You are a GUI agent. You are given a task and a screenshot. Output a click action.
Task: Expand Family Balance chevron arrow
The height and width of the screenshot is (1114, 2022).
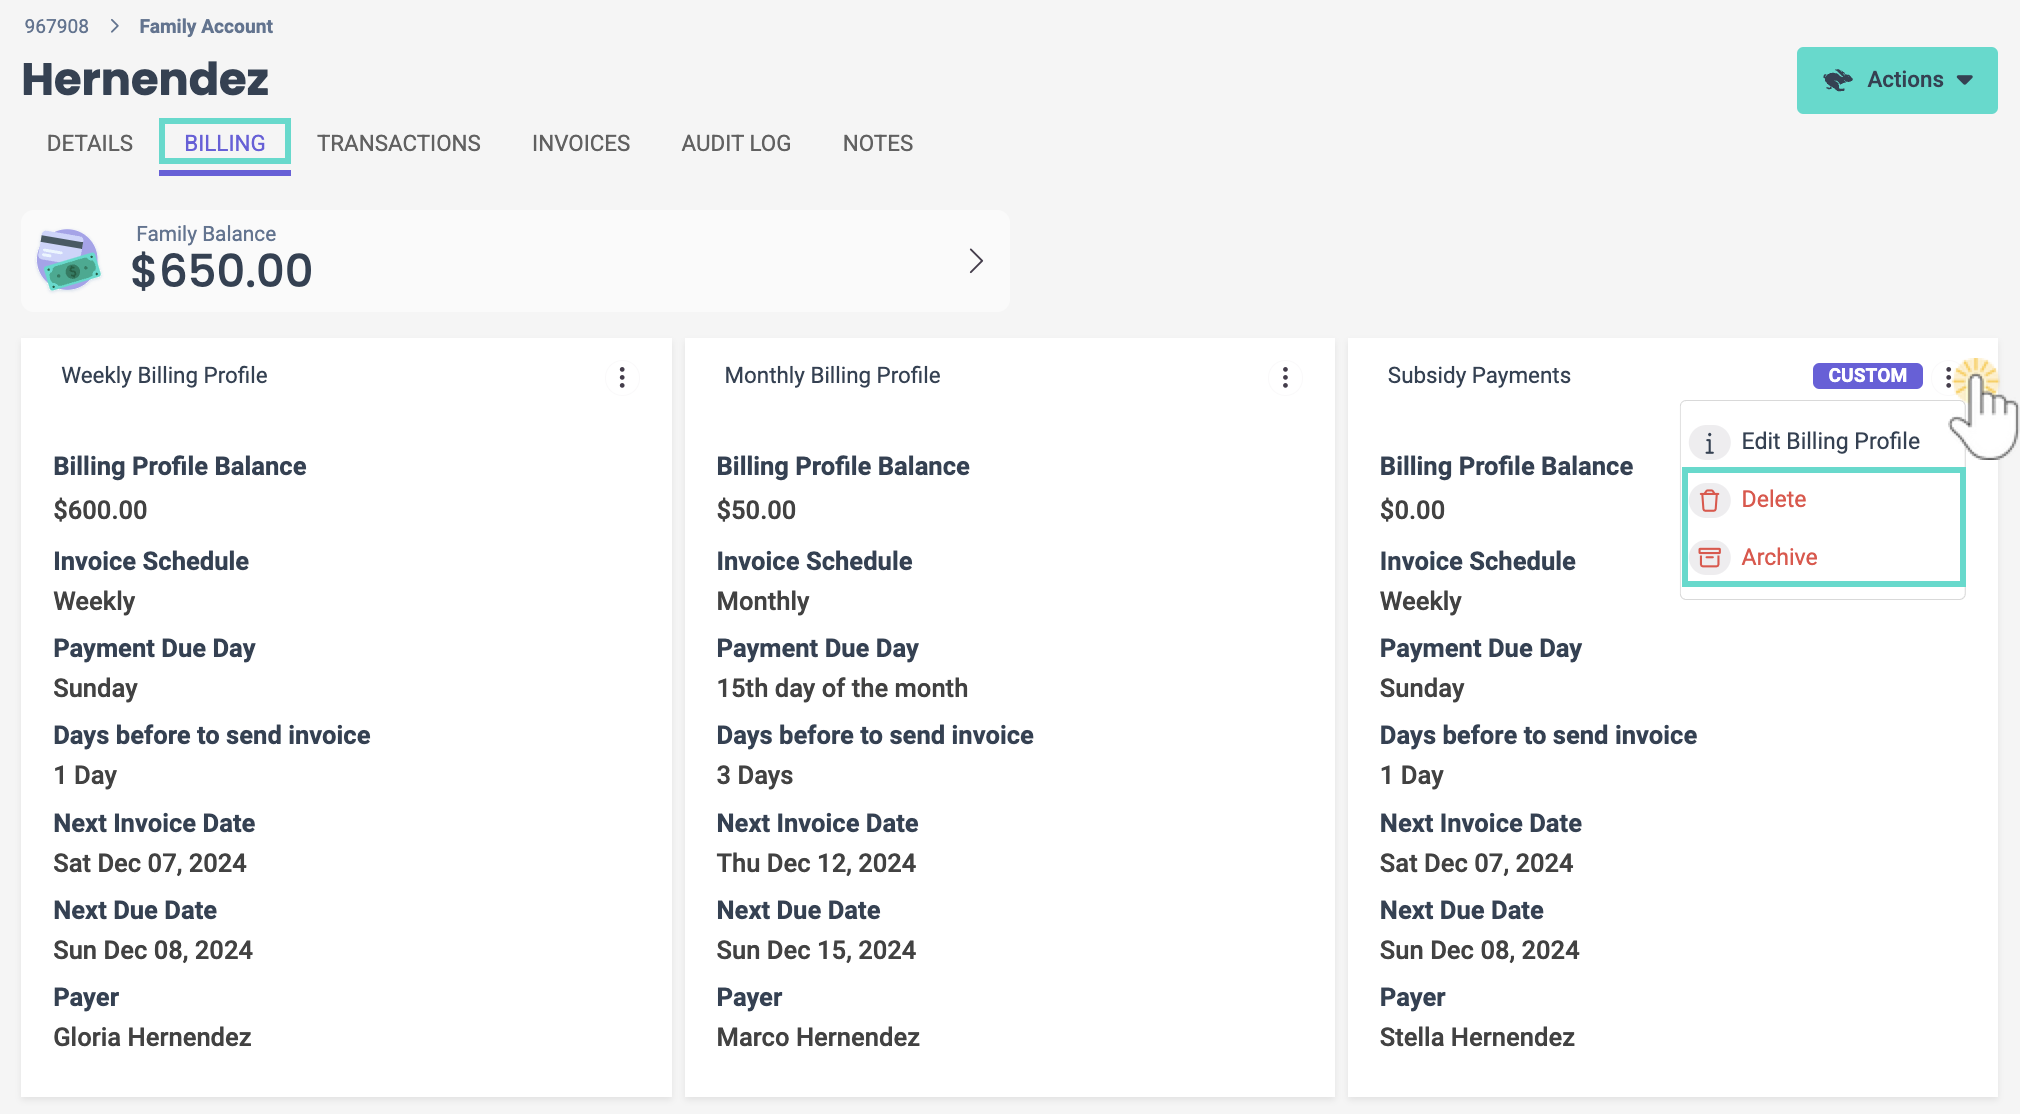(x=976, y=261)
